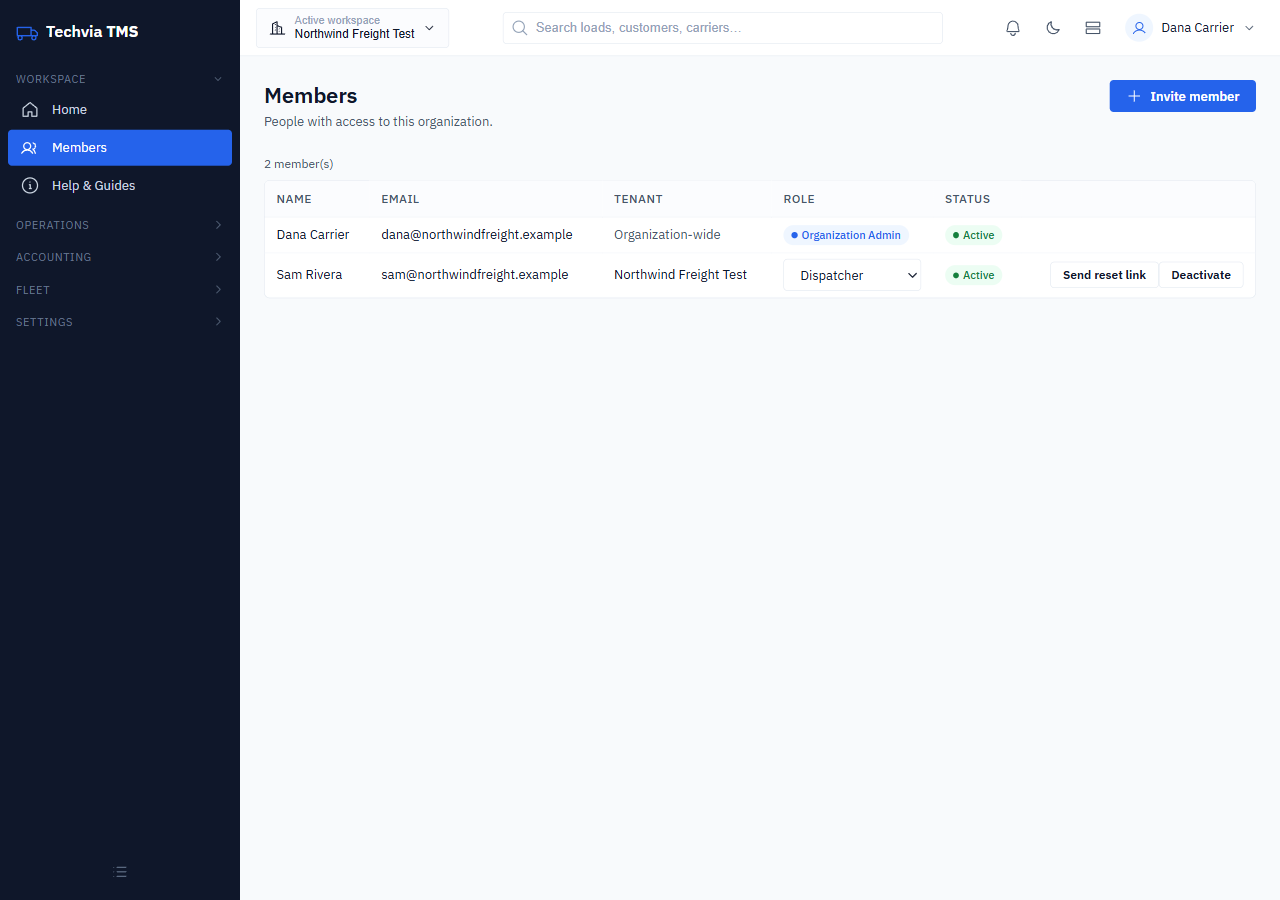
Task: Toggle dark mode moon icon
Action: pyautogui.click(x=1053, y=28)
